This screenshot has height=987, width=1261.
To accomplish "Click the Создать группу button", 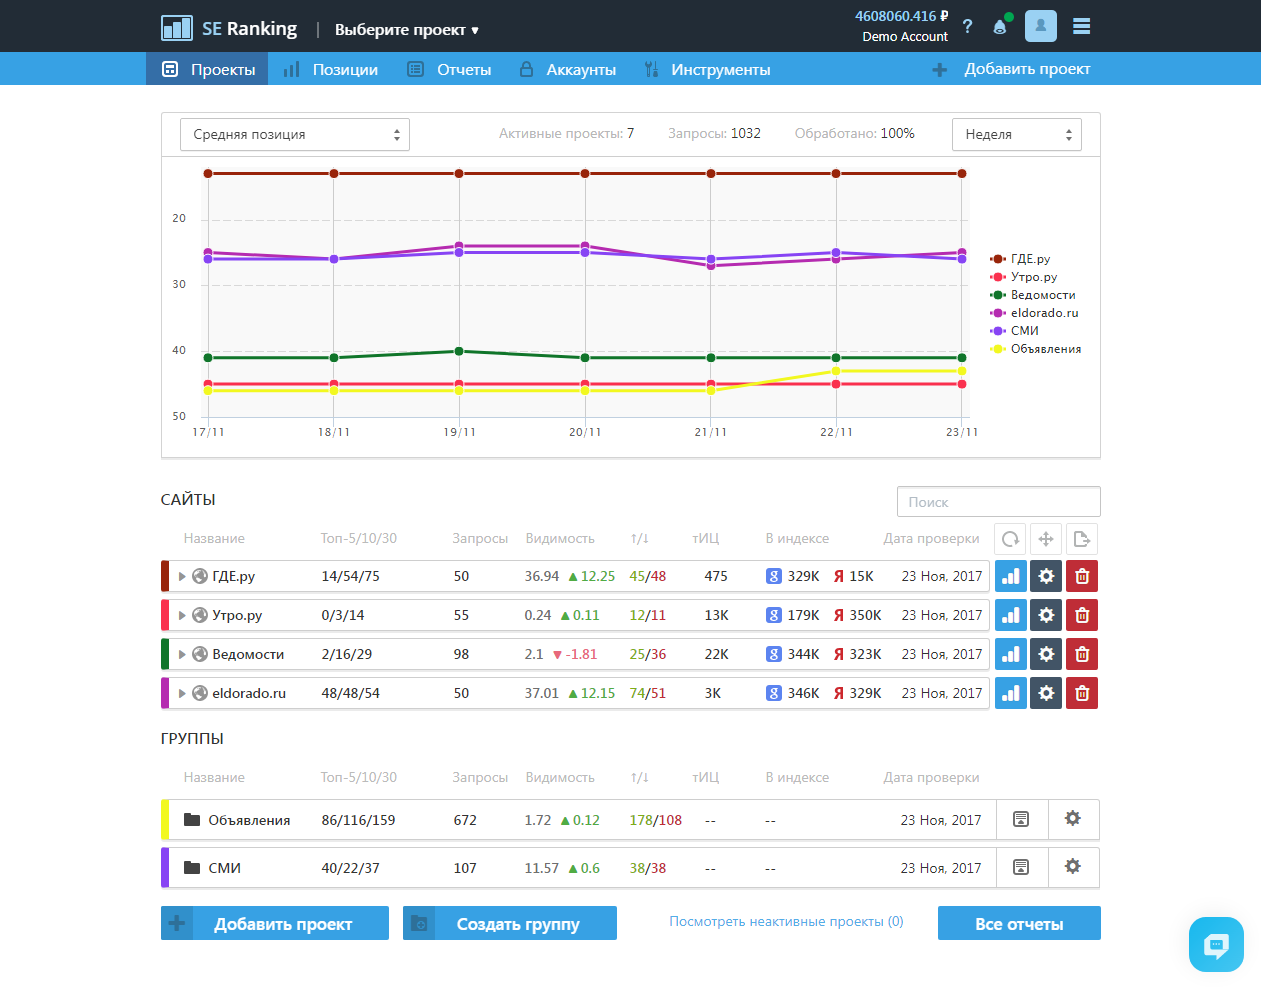I will coord(510,924).
